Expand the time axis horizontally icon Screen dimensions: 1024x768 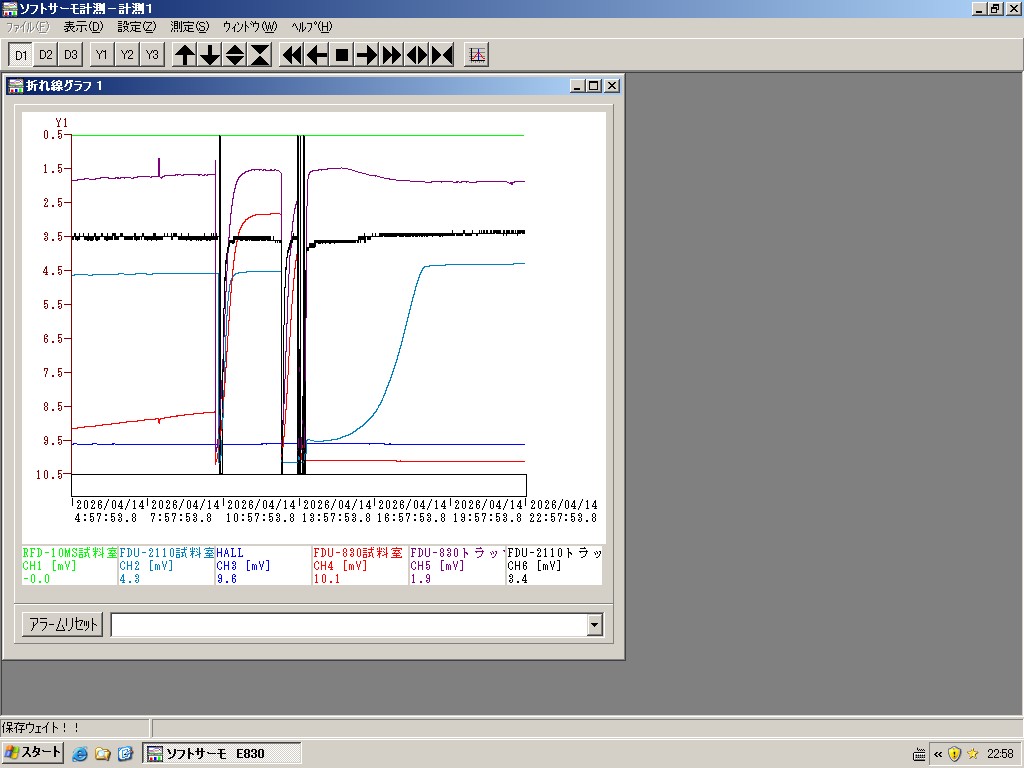point(417,55)
